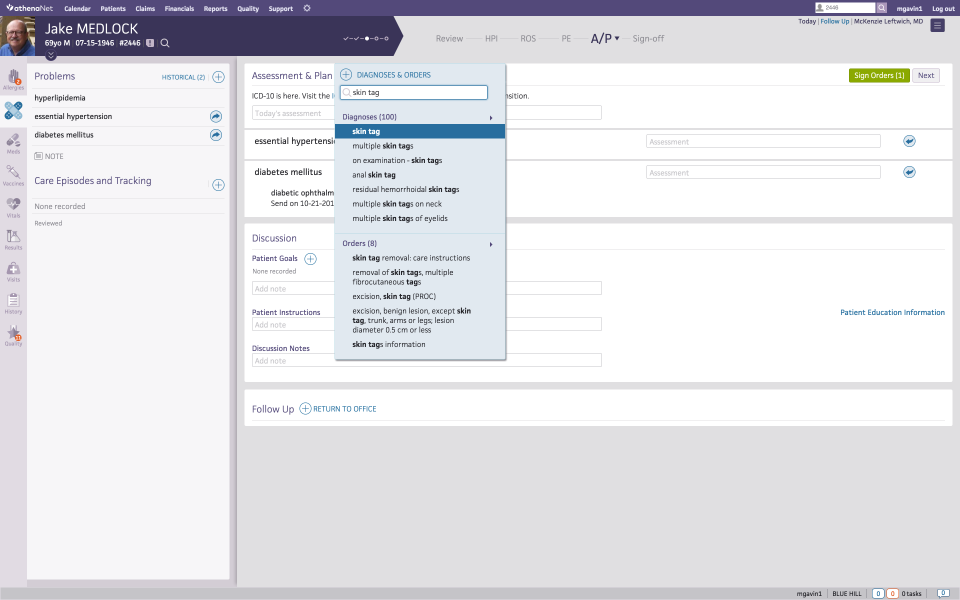Click the top-right search magnifier button
Screen dimensions: 960x600
coord(881,7)
